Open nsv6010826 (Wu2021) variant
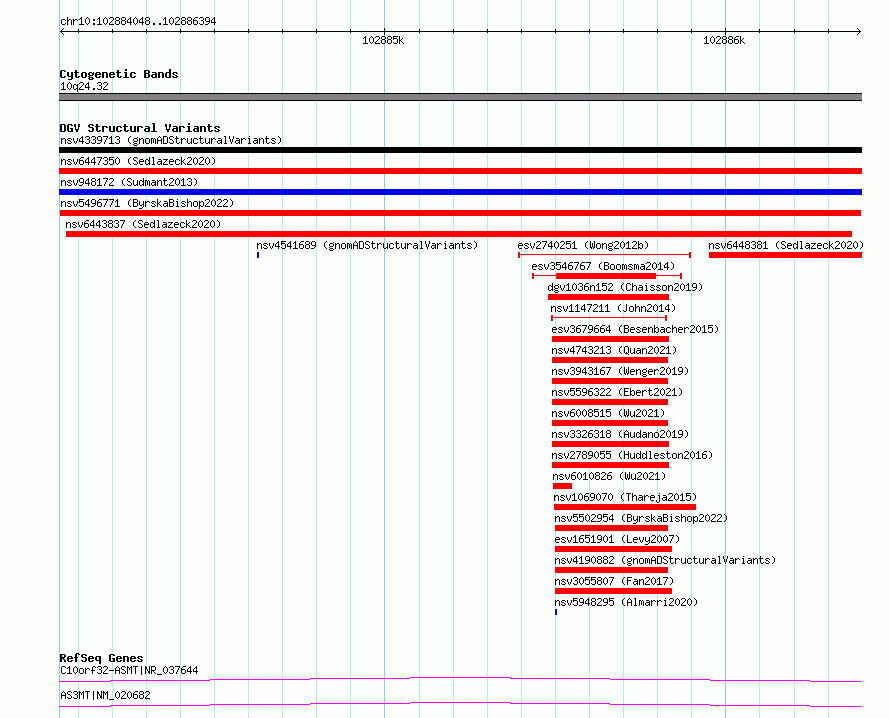The image size is (890, 718). click(609, 476)
